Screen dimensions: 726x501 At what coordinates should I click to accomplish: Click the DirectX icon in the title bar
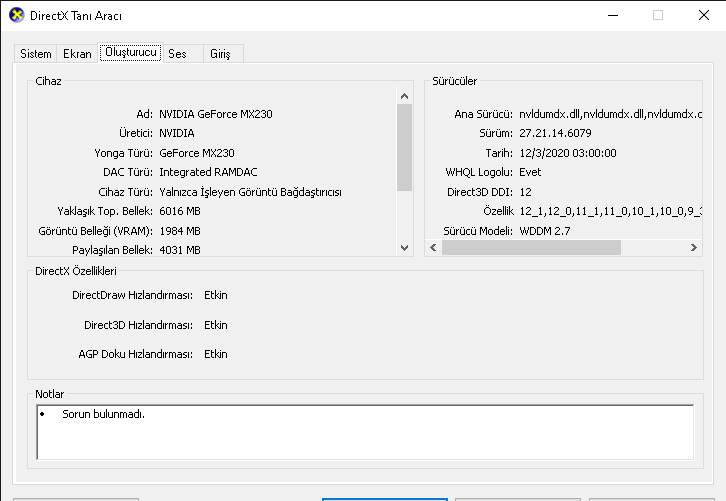coord(16,16)
